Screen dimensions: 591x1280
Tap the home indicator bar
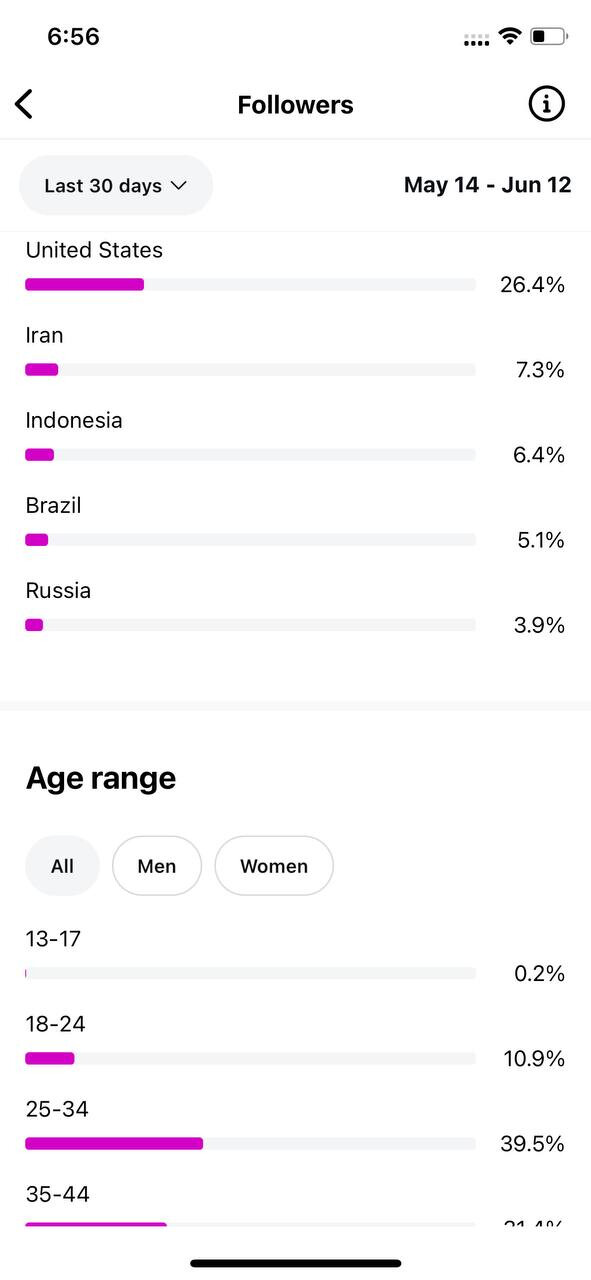[296, 1263]
